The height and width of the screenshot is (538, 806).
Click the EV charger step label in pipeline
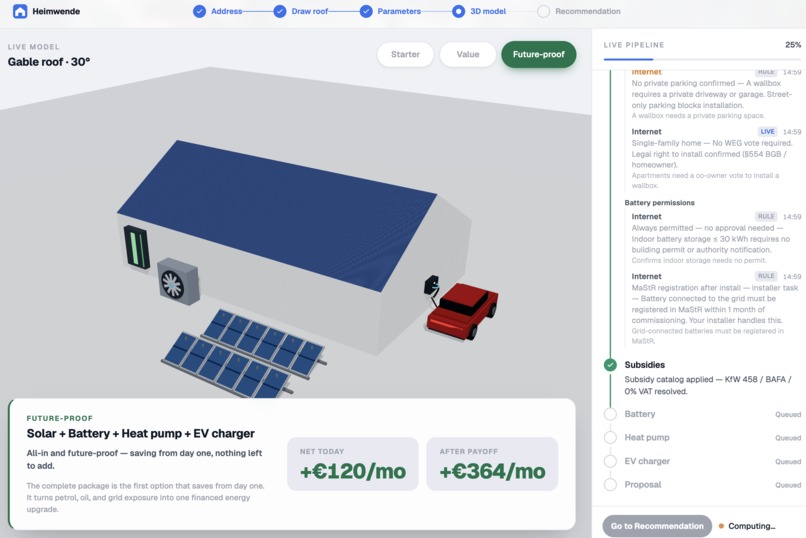[647, 461]
